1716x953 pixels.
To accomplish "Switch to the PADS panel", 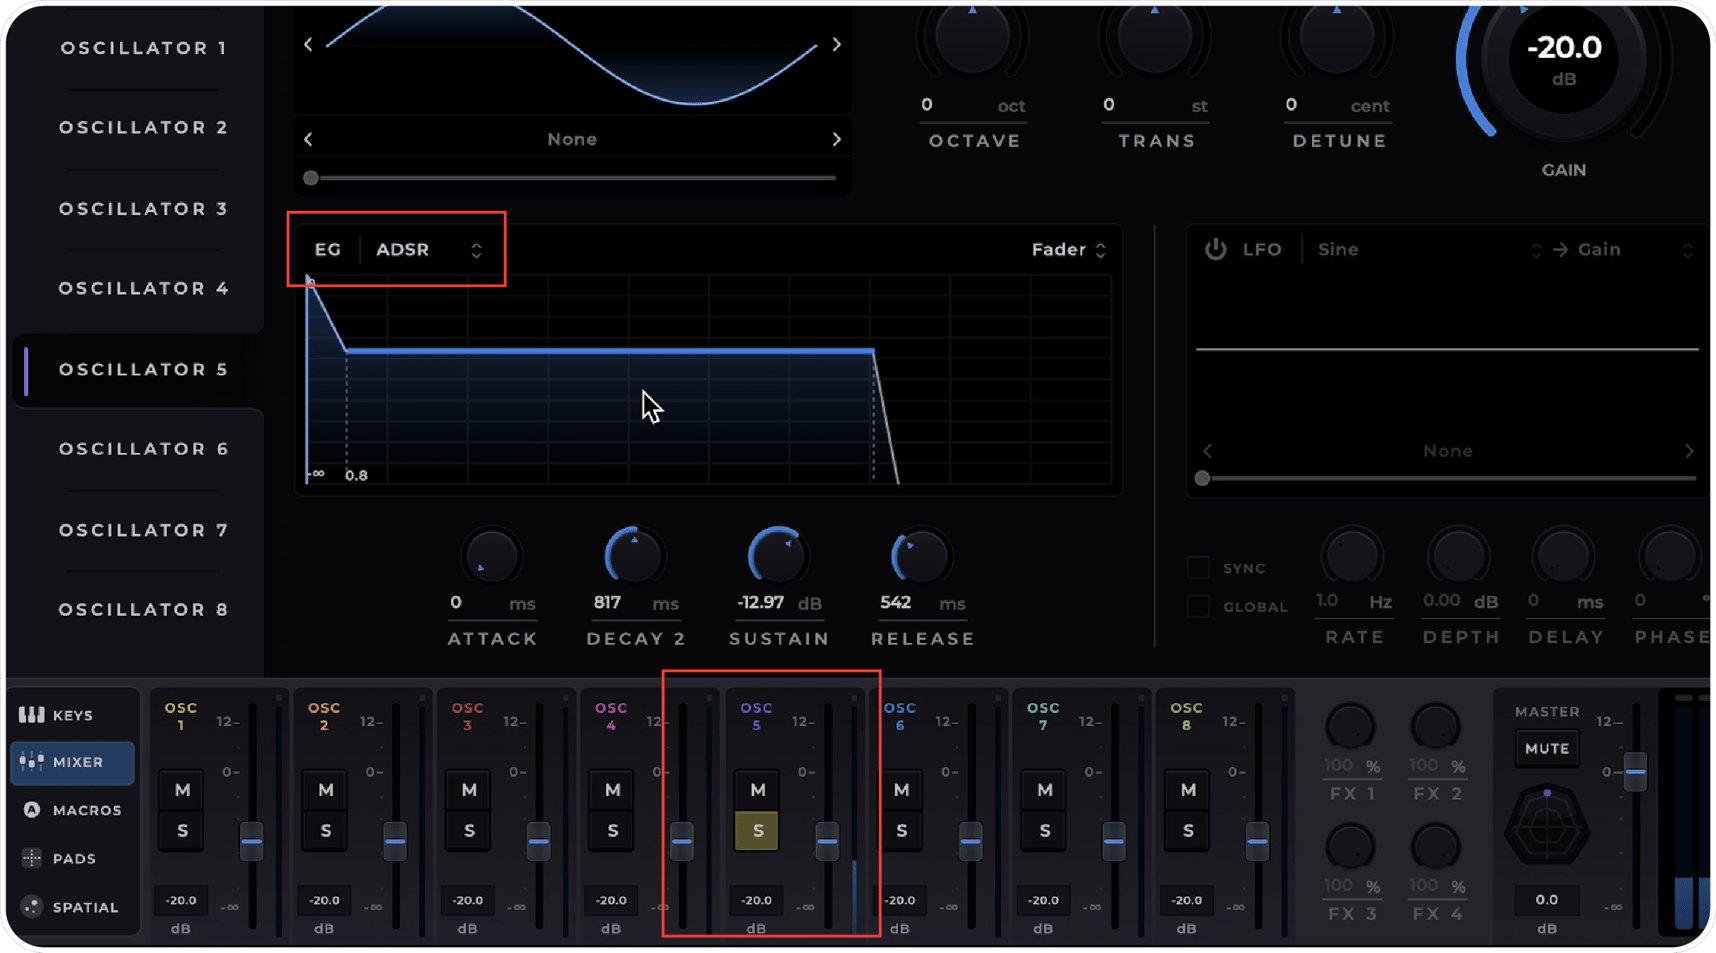I will (x=71, y=858).
